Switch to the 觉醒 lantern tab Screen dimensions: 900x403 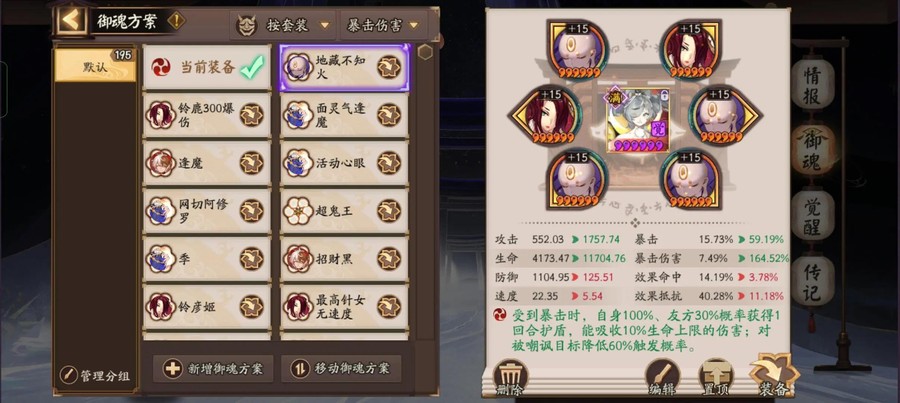(x=812, y=215)
